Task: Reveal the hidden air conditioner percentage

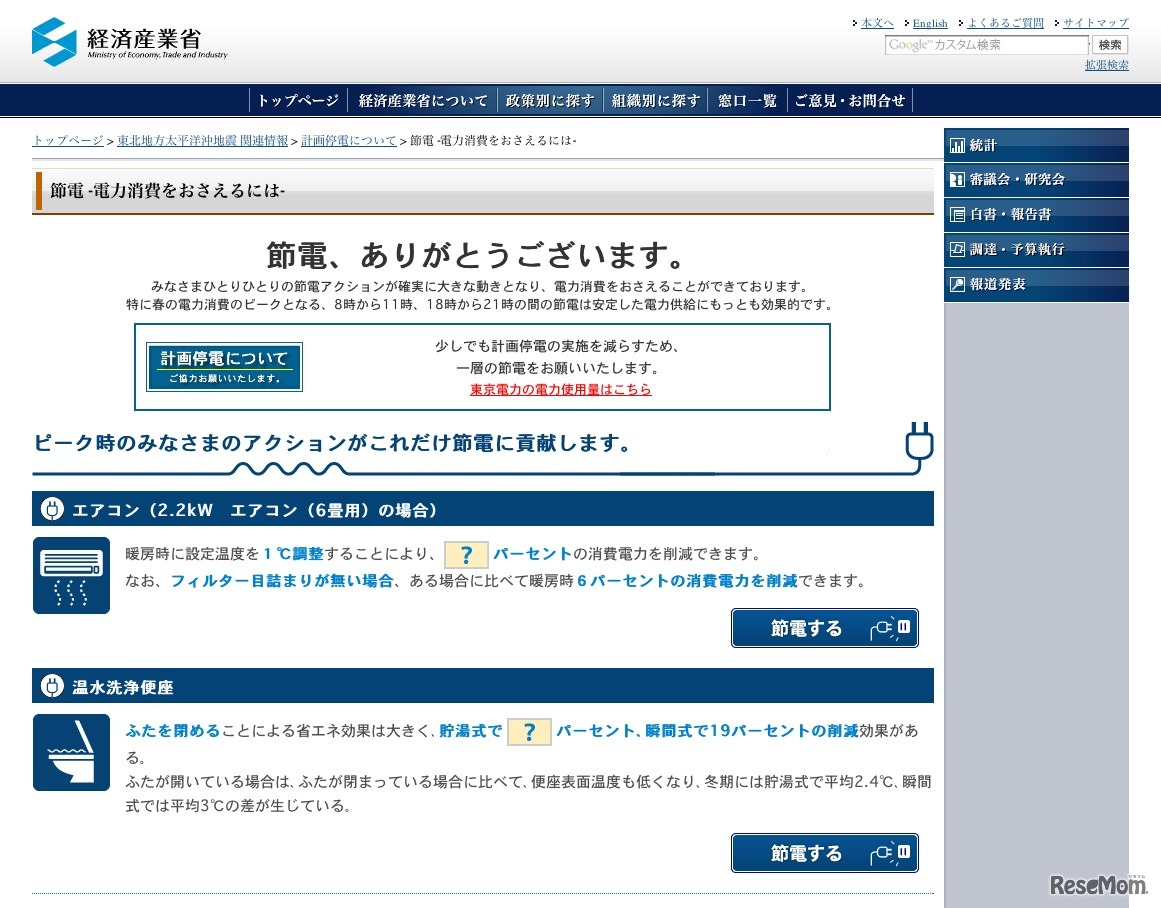Action: 466,555
